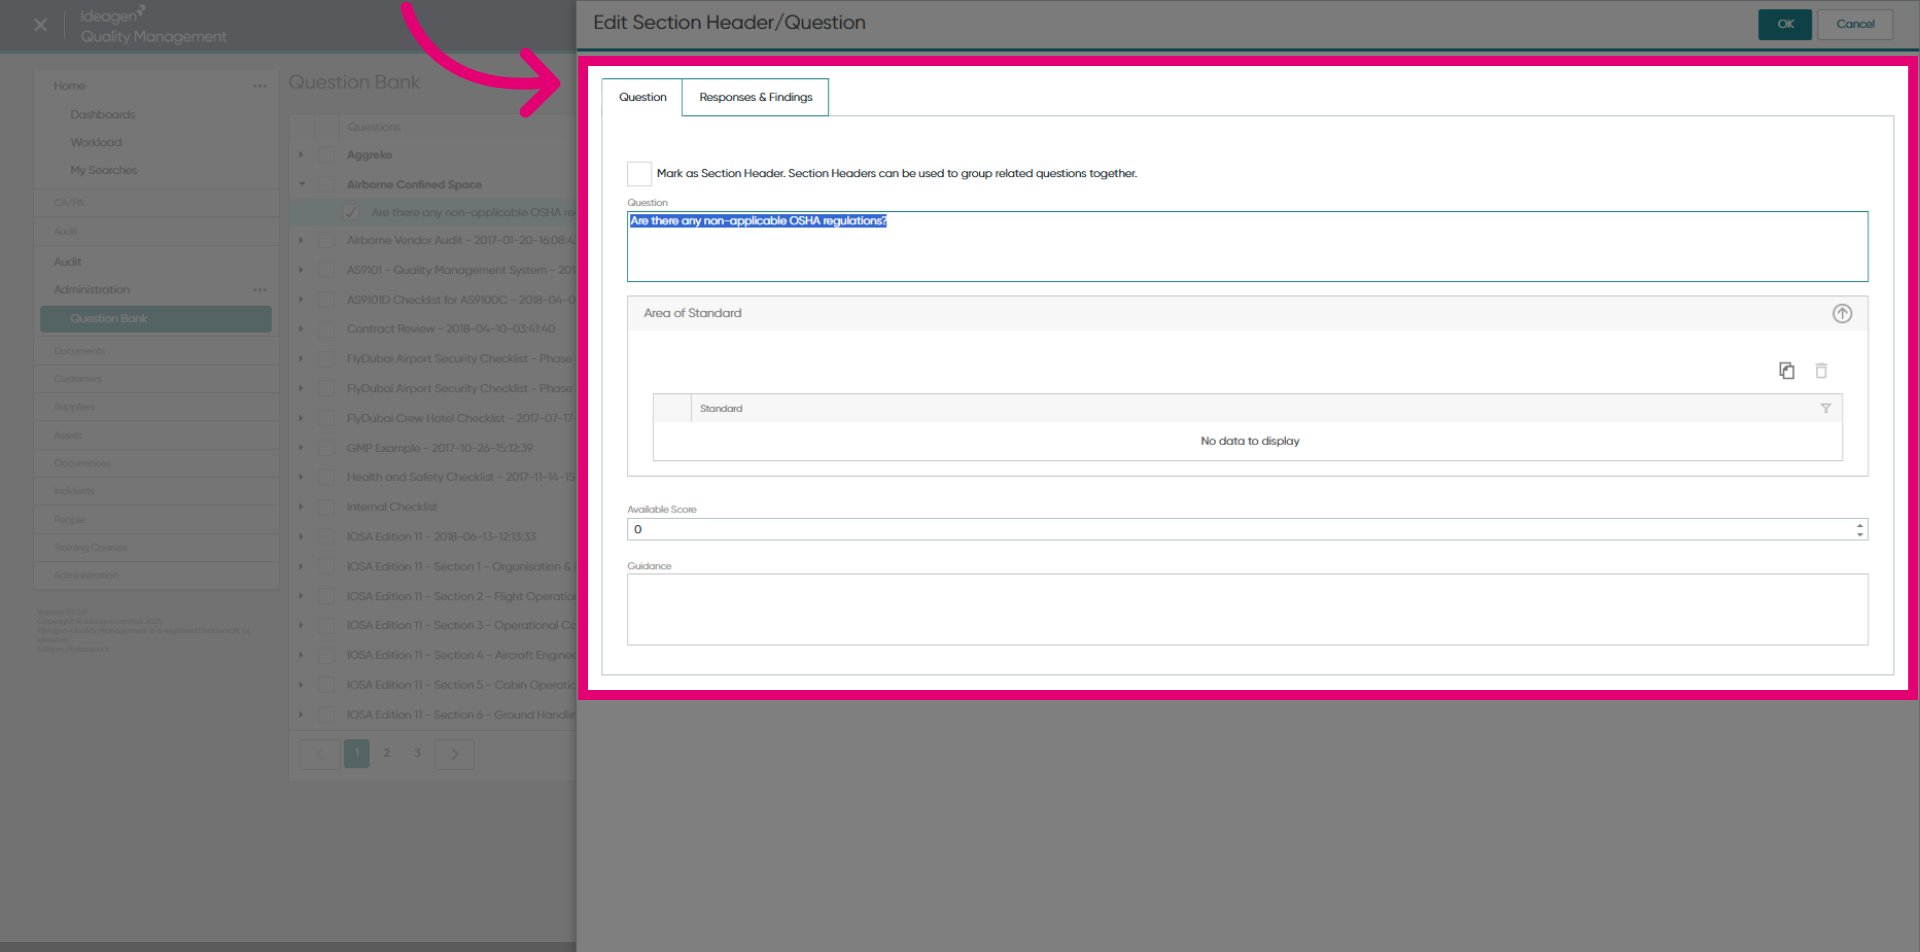Decrease Available Score with down spinner
Image resolution: width=1920 pixels, height=952 pixels.
click(x=1859, y=534)
